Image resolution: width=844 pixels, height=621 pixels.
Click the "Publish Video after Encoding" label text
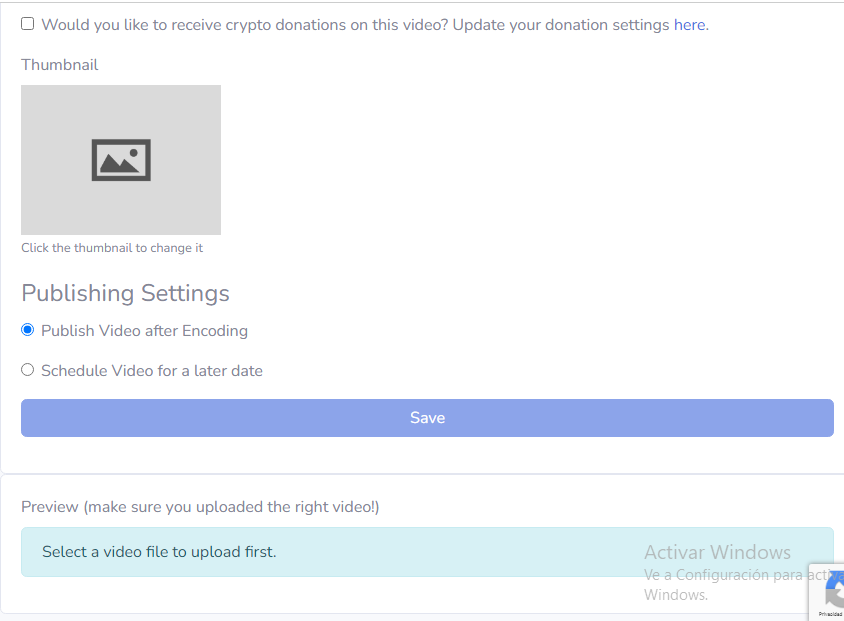(144, 331)
